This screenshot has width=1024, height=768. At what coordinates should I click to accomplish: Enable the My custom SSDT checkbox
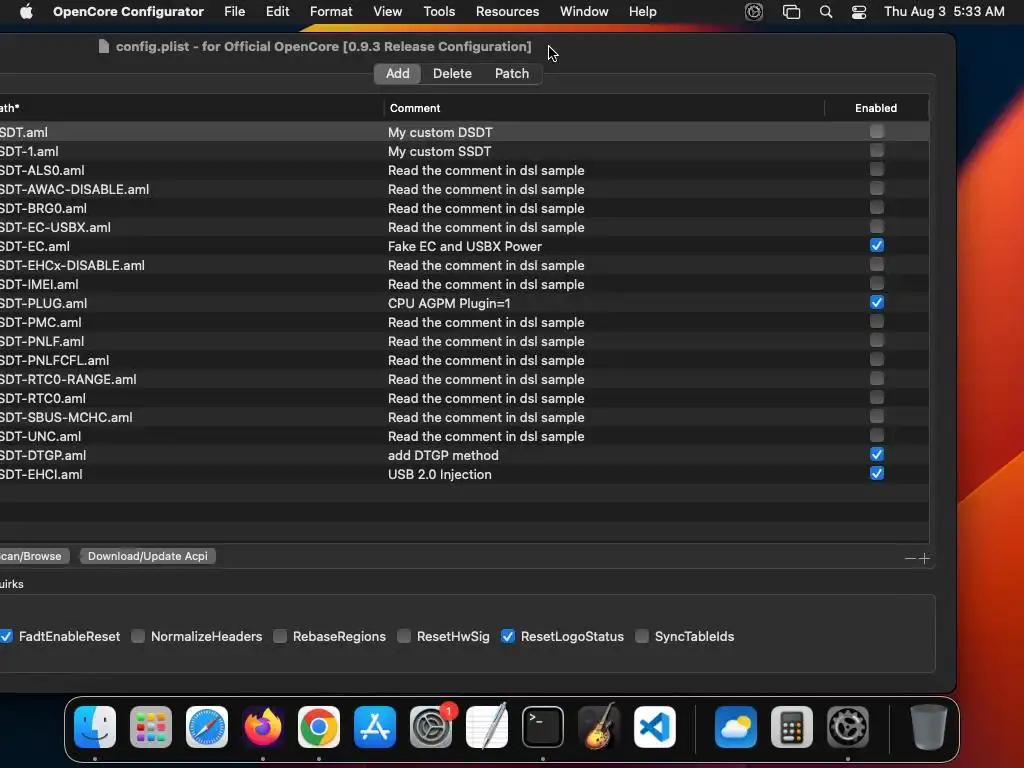876,150
